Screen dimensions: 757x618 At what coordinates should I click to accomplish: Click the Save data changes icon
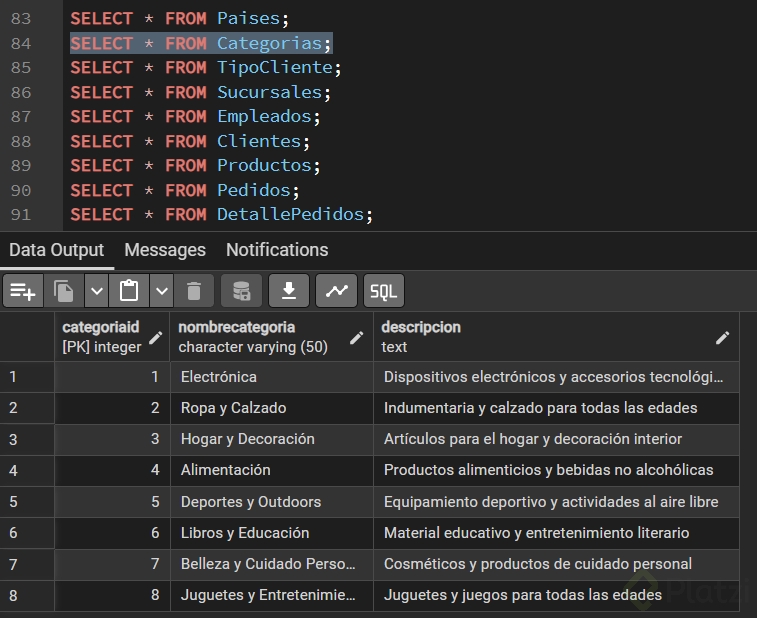[241, 291]
